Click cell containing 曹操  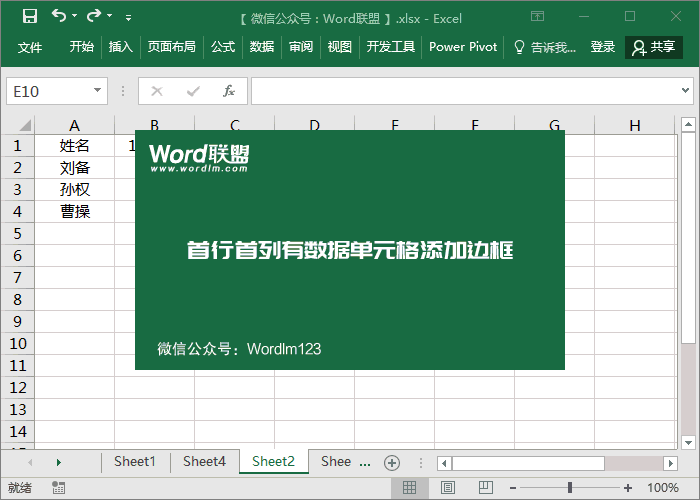(75, 211)
